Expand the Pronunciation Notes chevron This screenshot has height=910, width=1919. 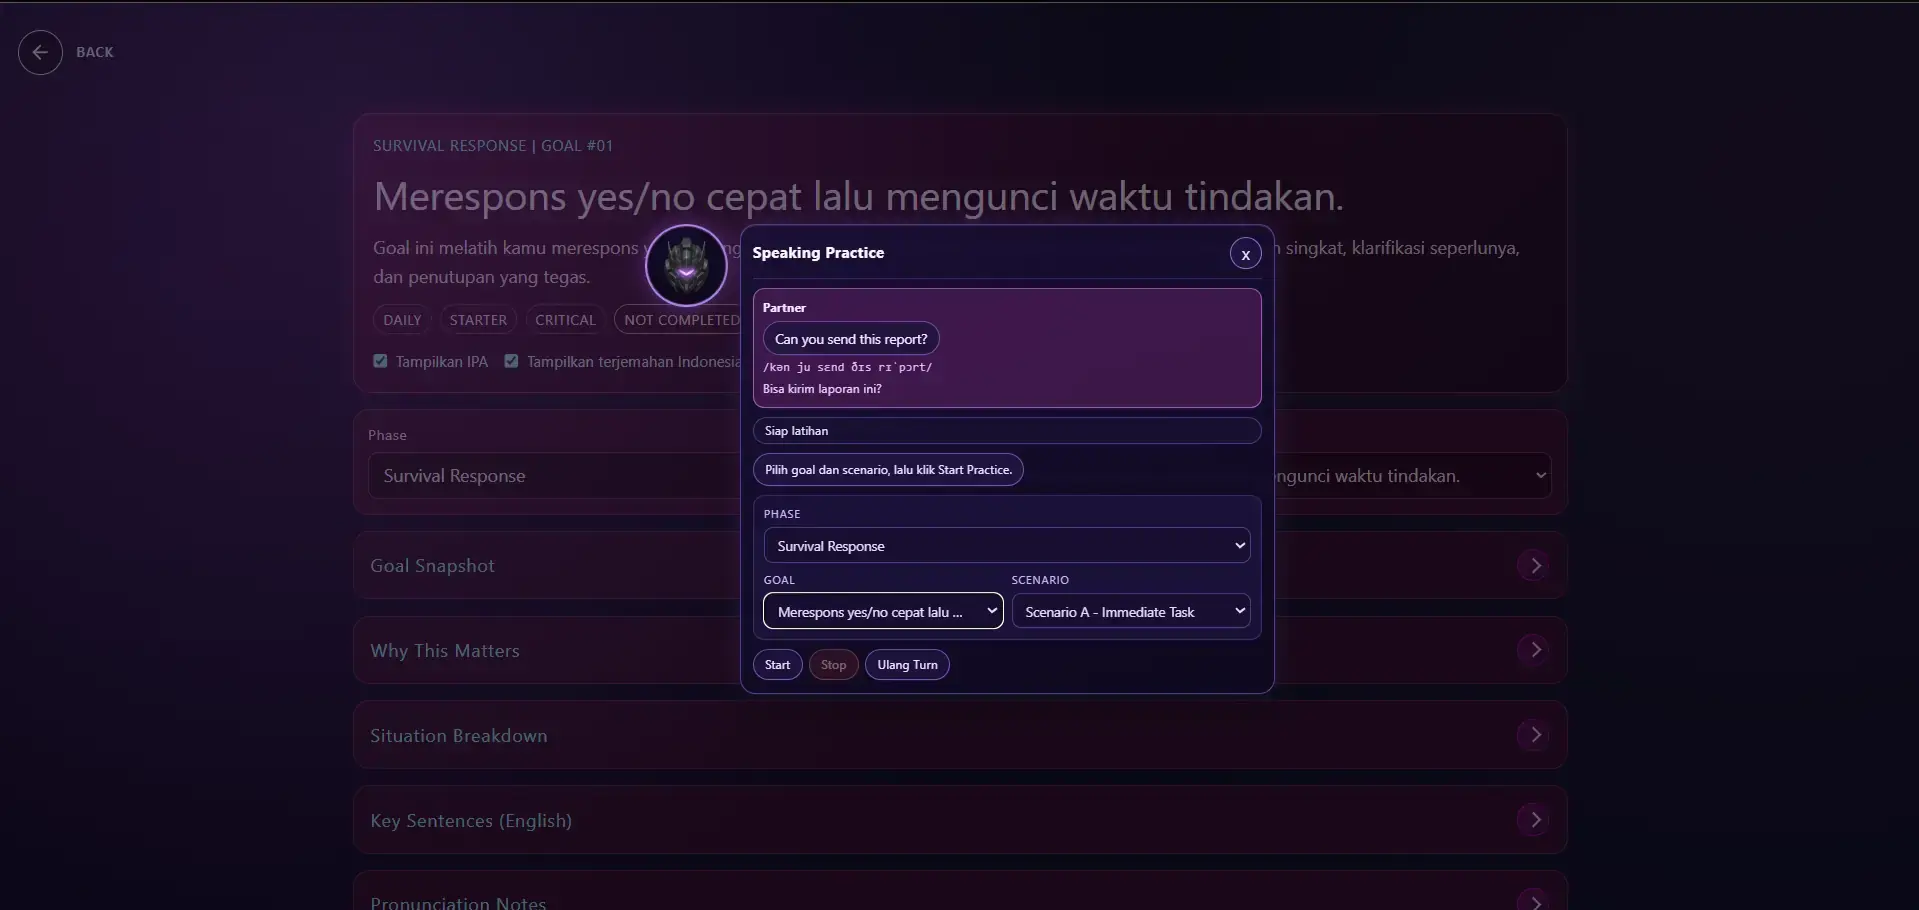point(1535,900)
